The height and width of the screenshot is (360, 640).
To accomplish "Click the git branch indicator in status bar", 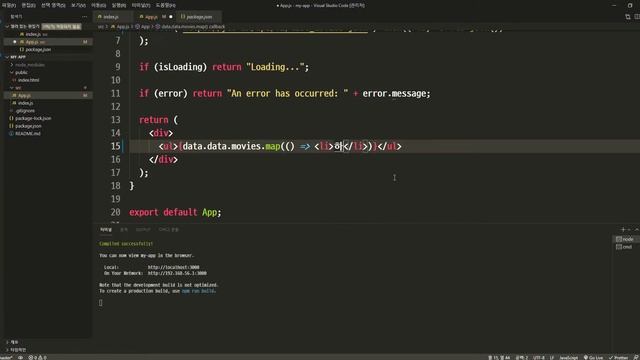I will click(x=6, y=358).
